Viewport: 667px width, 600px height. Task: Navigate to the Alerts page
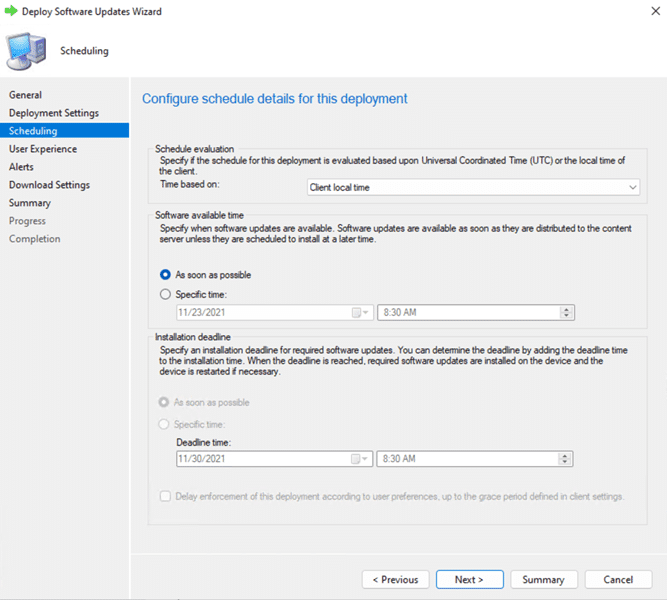(21, 167)
